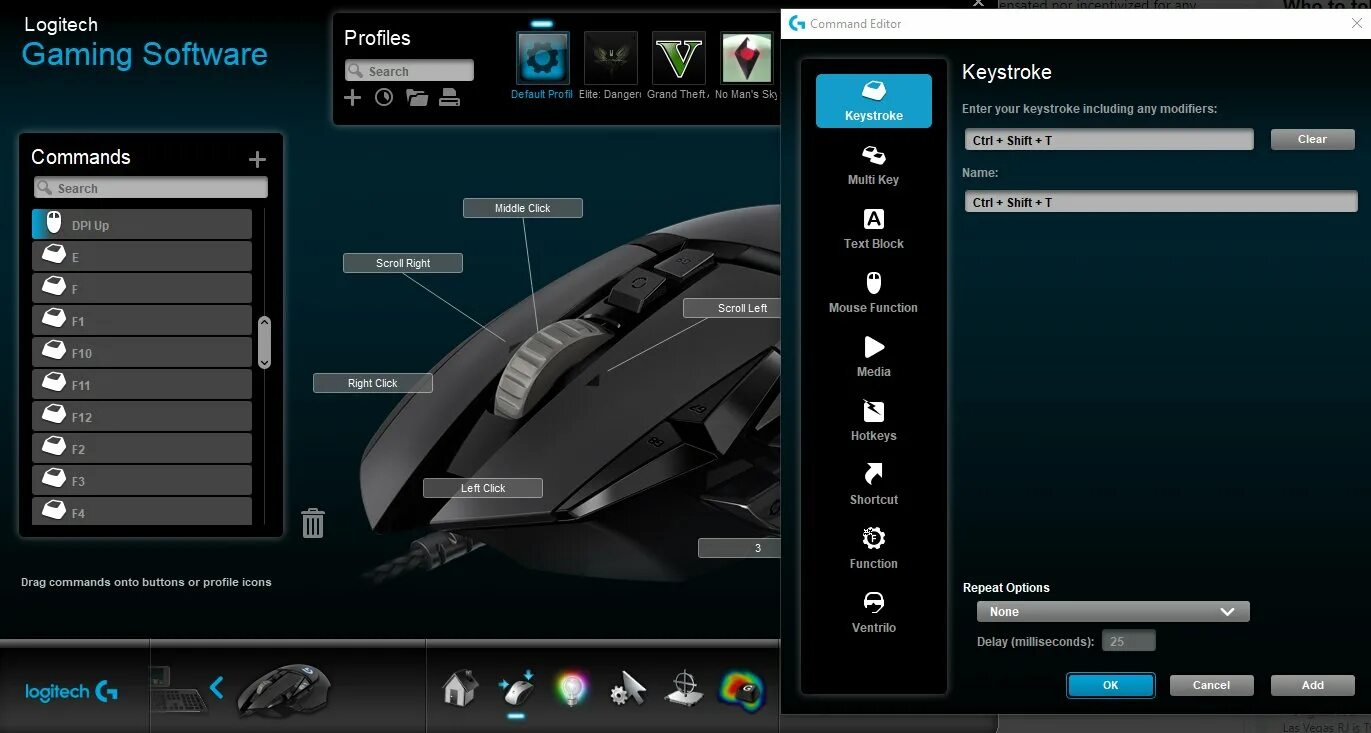1371x733 pixels.
Task: Click the Logitech G logo
Action: (71, 691)
